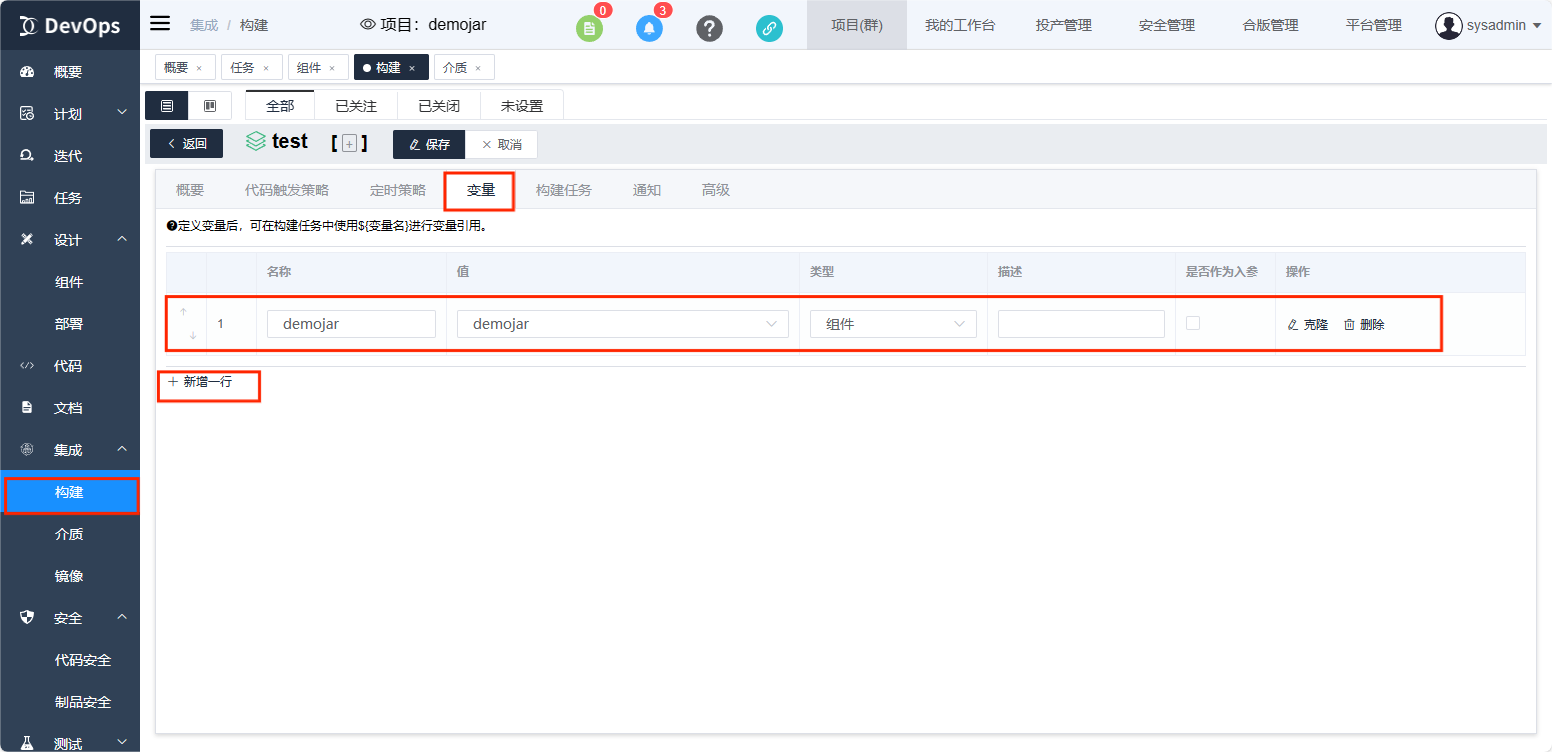Open the 类型 dropdown showing 组件
1552x752 pixels.
pos(892,324)
